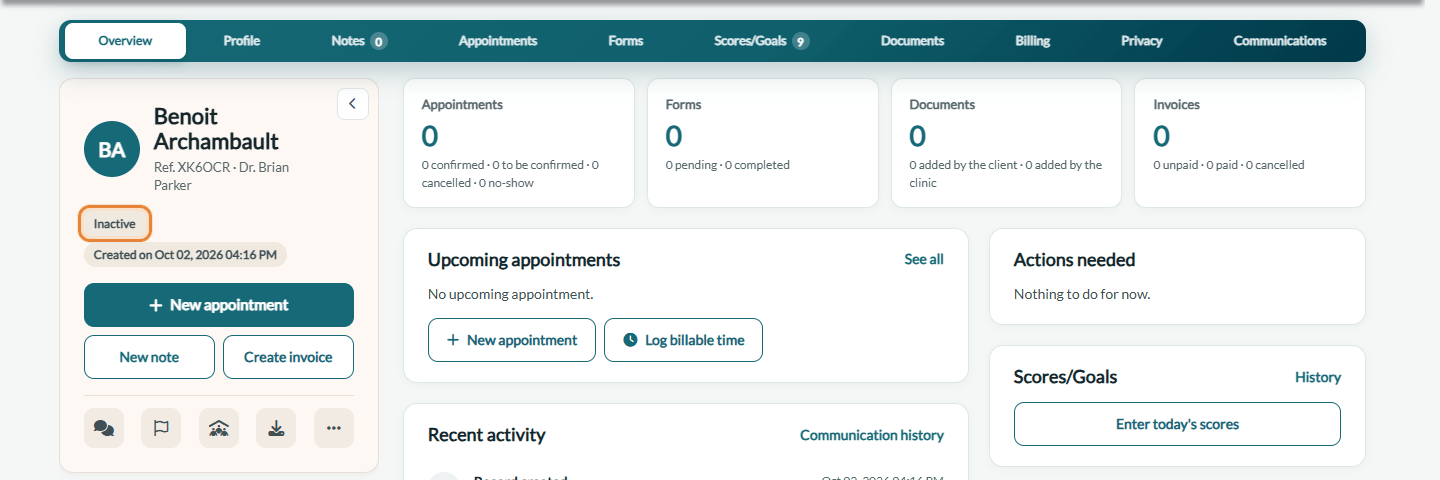Click the 'Ref. XK6OCR · Dr. Brian Parker' text
Viewport: 1440px width, 480px height.
pos(221,176)
